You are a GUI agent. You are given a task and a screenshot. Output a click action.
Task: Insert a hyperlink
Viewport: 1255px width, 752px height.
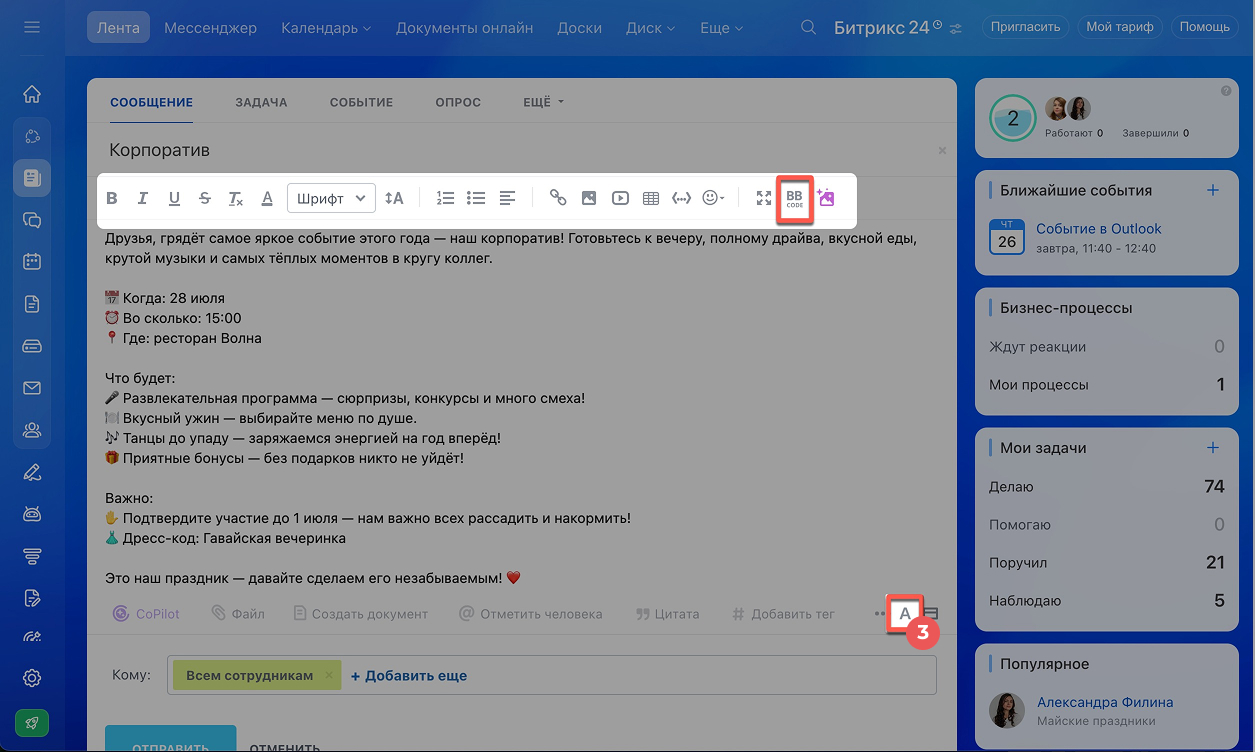(x=558, y=198)
